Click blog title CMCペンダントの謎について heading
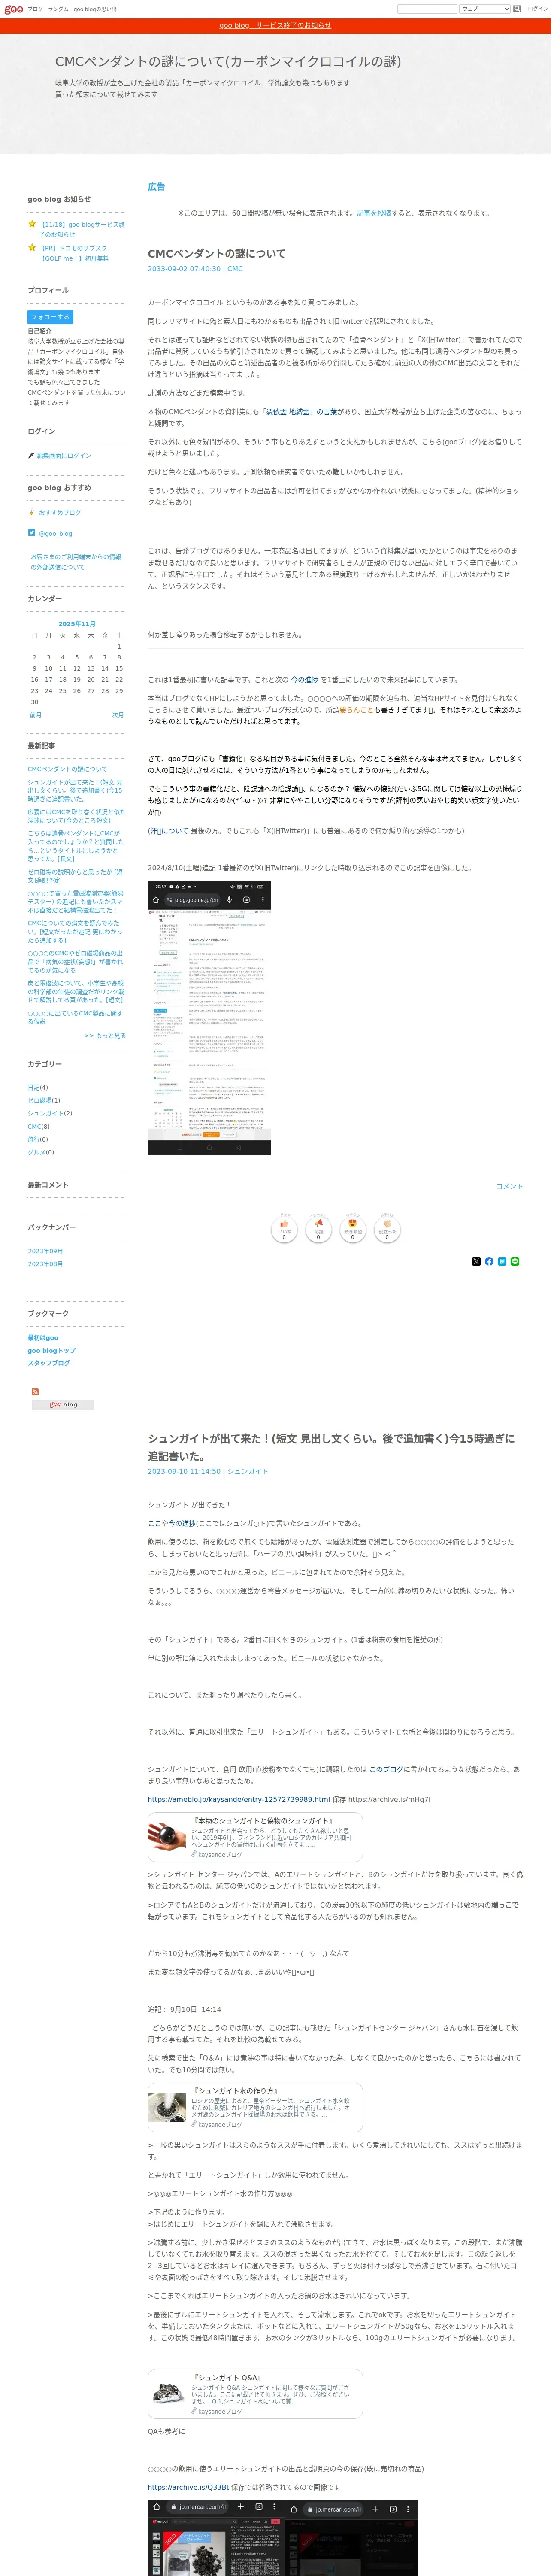 (228, 61)
